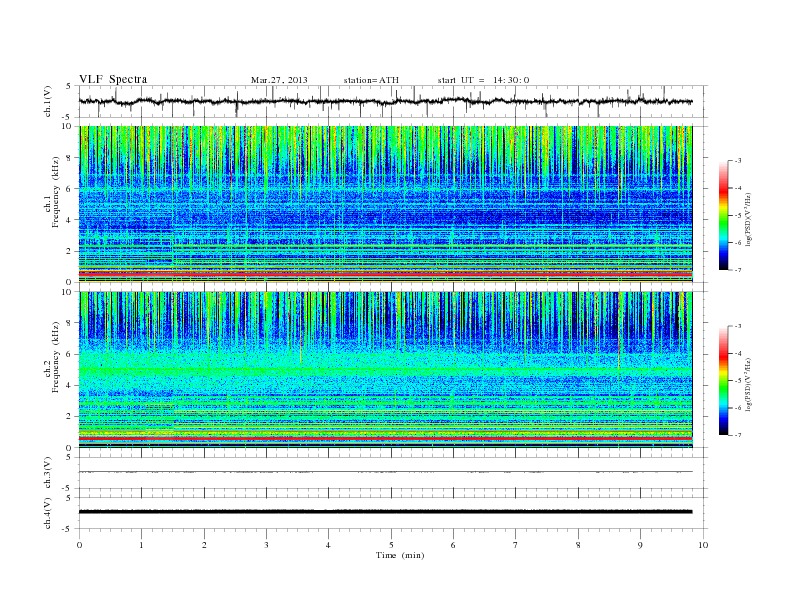Viewport: 792px width, 612px height.
Task: Click the ch.3 voltage trace panel
Action: (392, 473)
